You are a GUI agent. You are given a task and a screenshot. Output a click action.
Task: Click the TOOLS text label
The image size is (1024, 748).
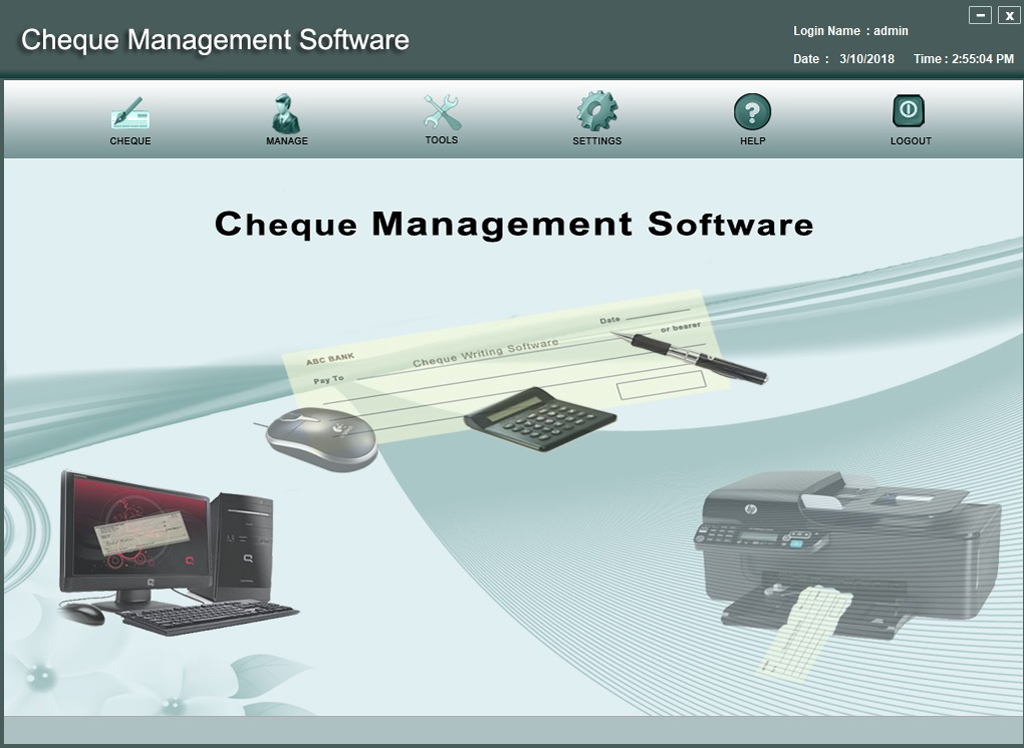[441, 140]
